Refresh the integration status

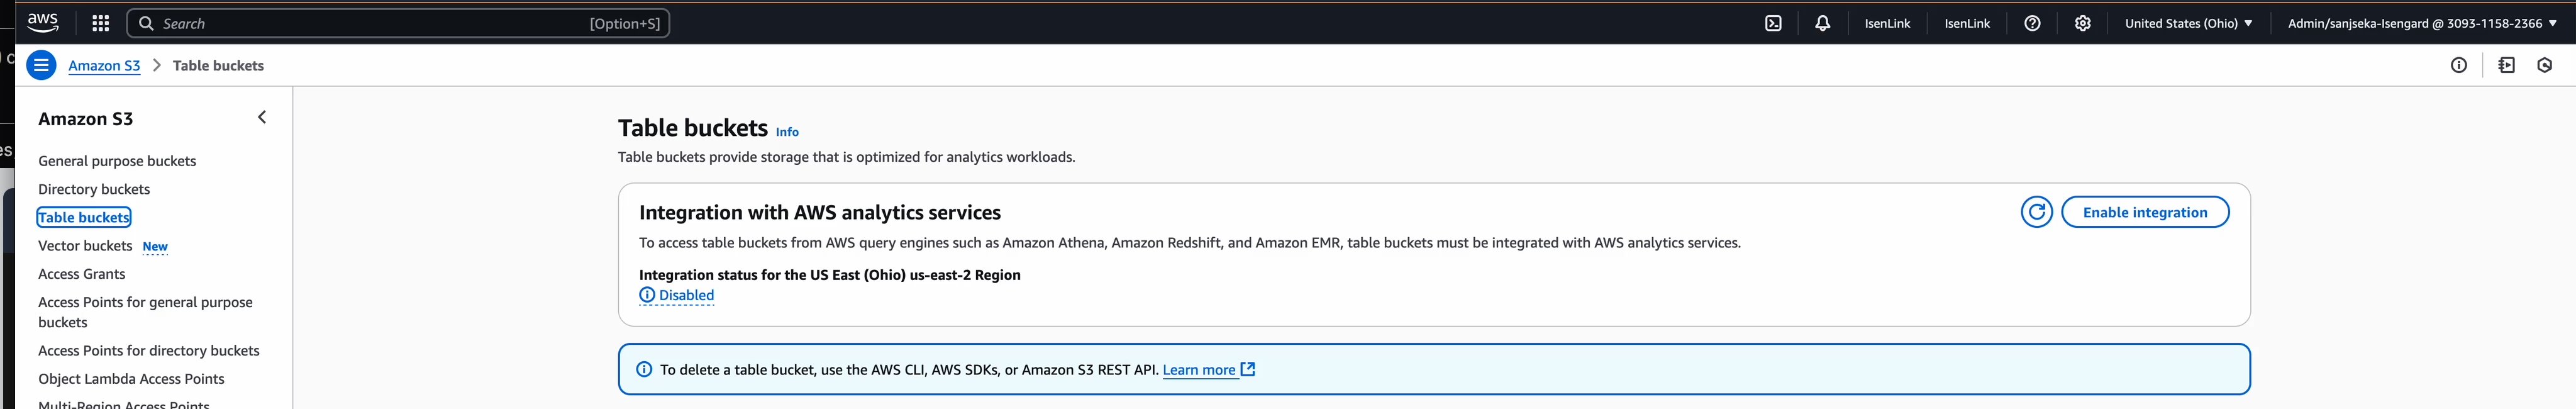tap(2036, 212)
